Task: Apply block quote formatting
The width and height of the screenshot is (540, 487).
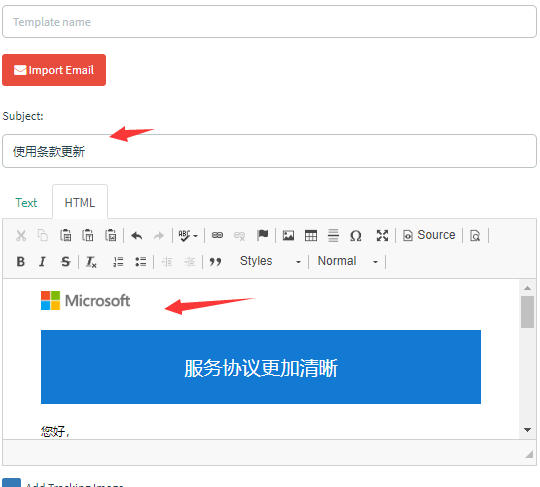Action: pyautogui.click(x=216, y=262)
